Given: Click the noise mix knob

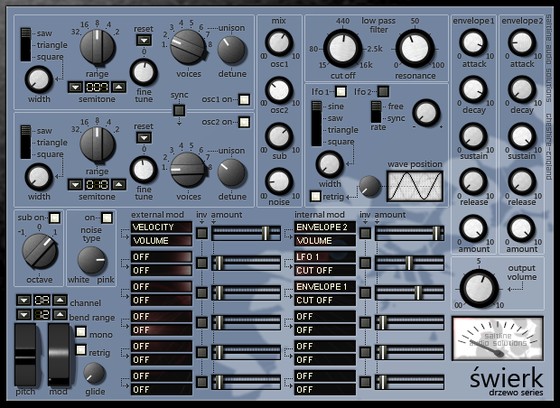Looking at the screenshot, I should click(279, 181).
